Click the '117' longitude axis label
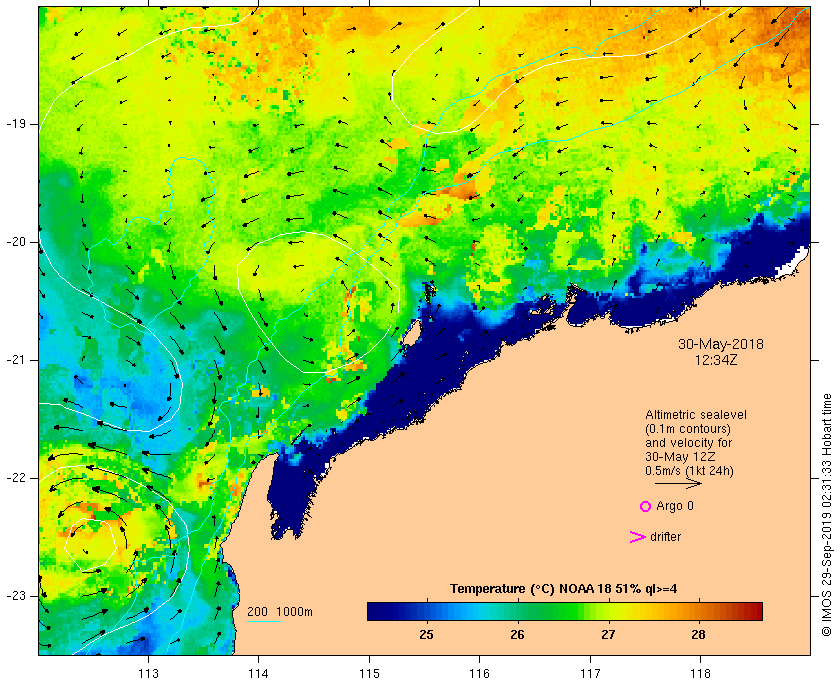The image size is (840, 680). coord(590,673)
